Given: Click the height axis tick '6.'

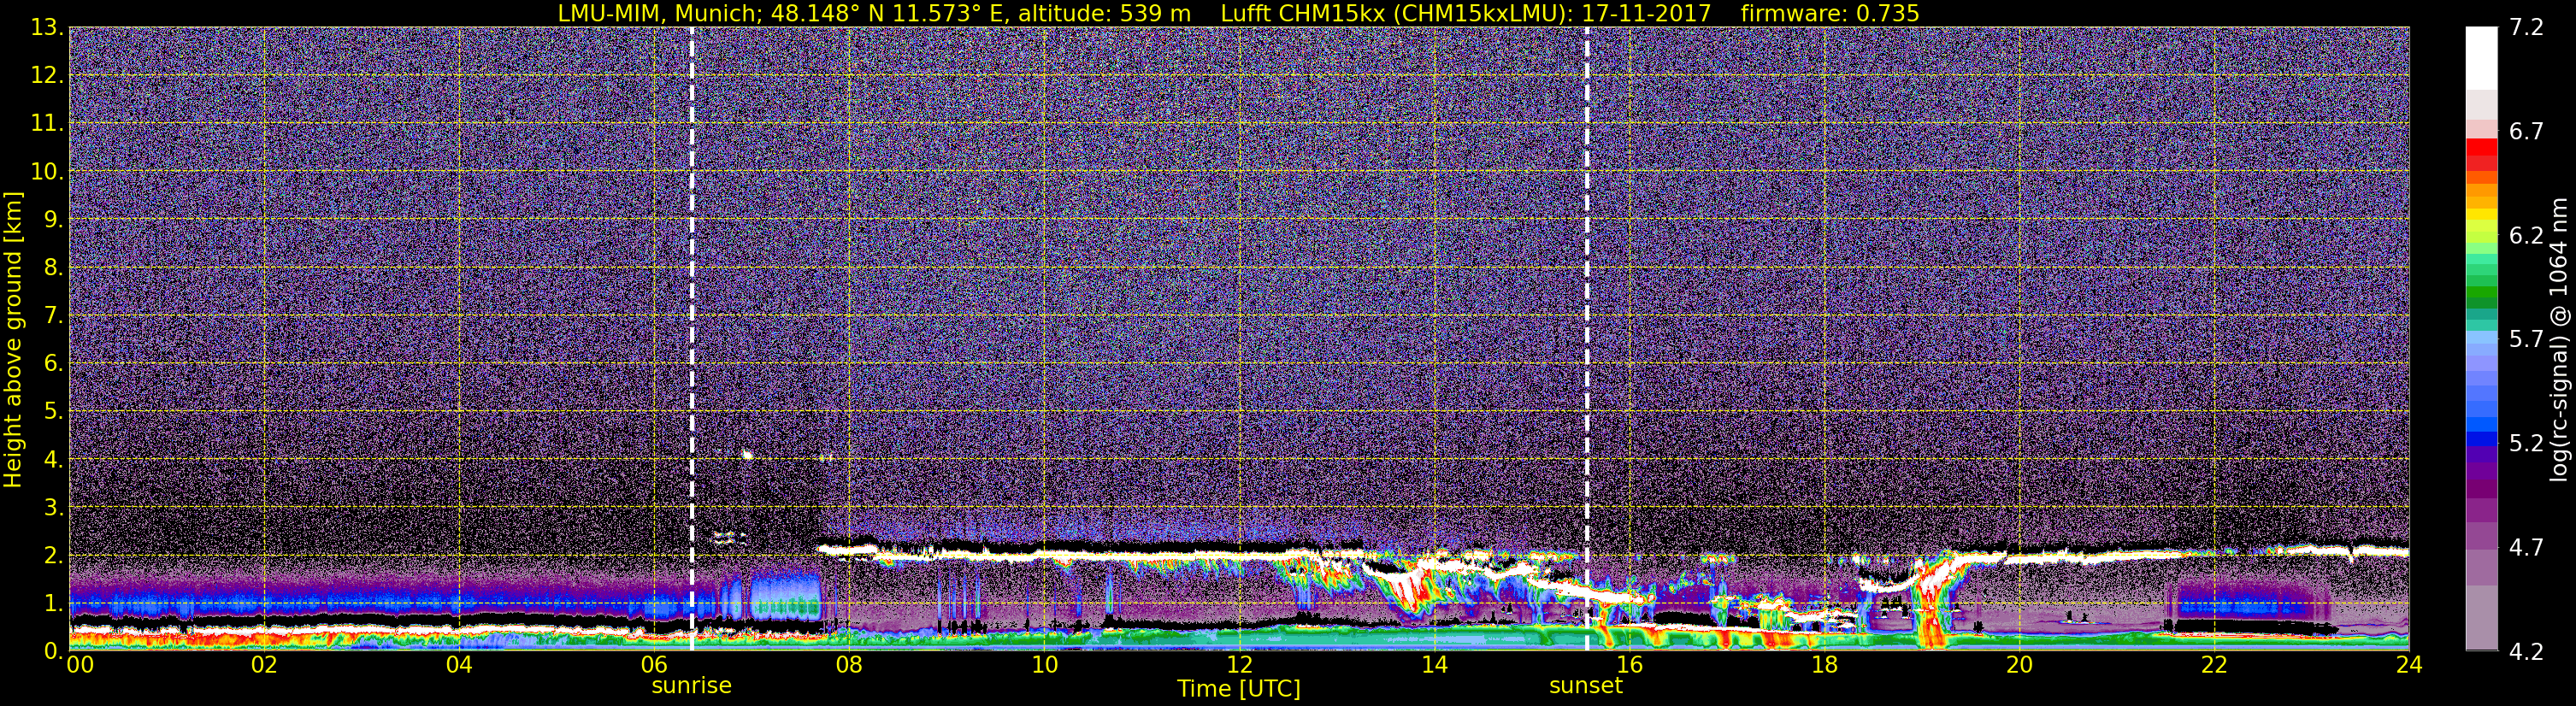Looking at the screenshot, I should click(x=53, y=363).
